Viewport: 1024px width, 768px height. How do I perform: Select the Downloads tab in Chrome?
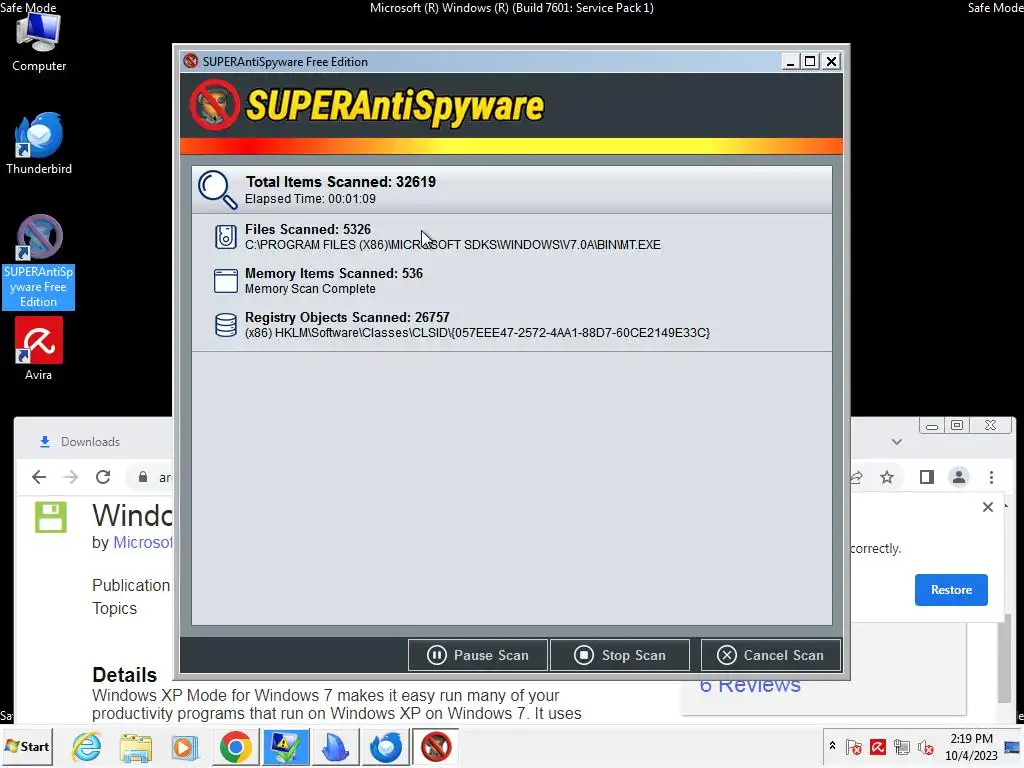click(x=80, y=442)
